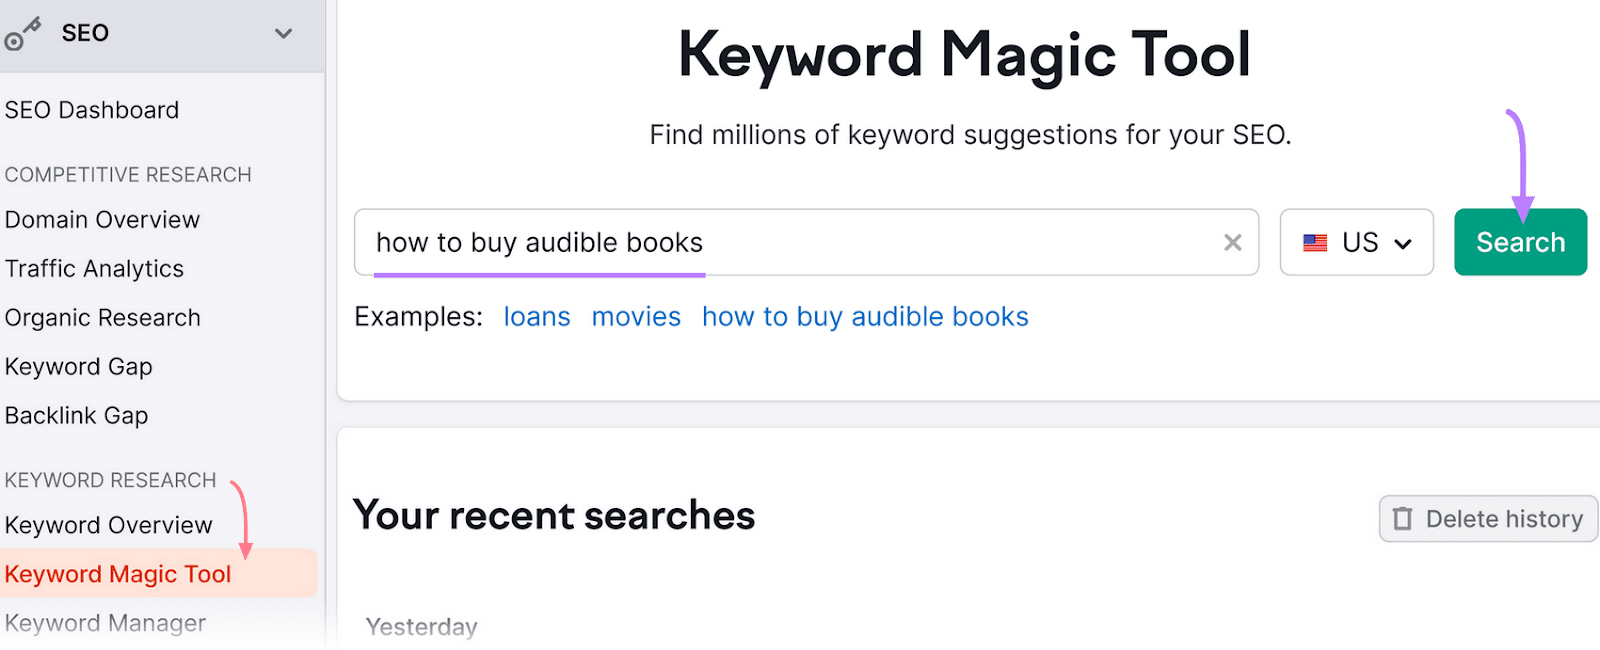The image size is (1600, 650).
Task: Open Traffic Analytics
Action: [x=94, y=268]
